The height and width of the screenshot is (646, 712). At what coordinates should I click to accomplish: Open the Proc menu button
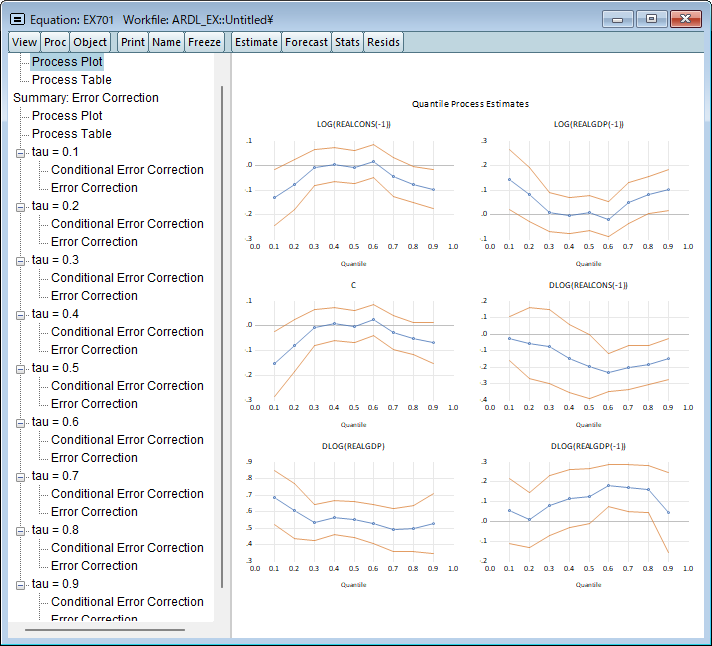coord(55,42)
